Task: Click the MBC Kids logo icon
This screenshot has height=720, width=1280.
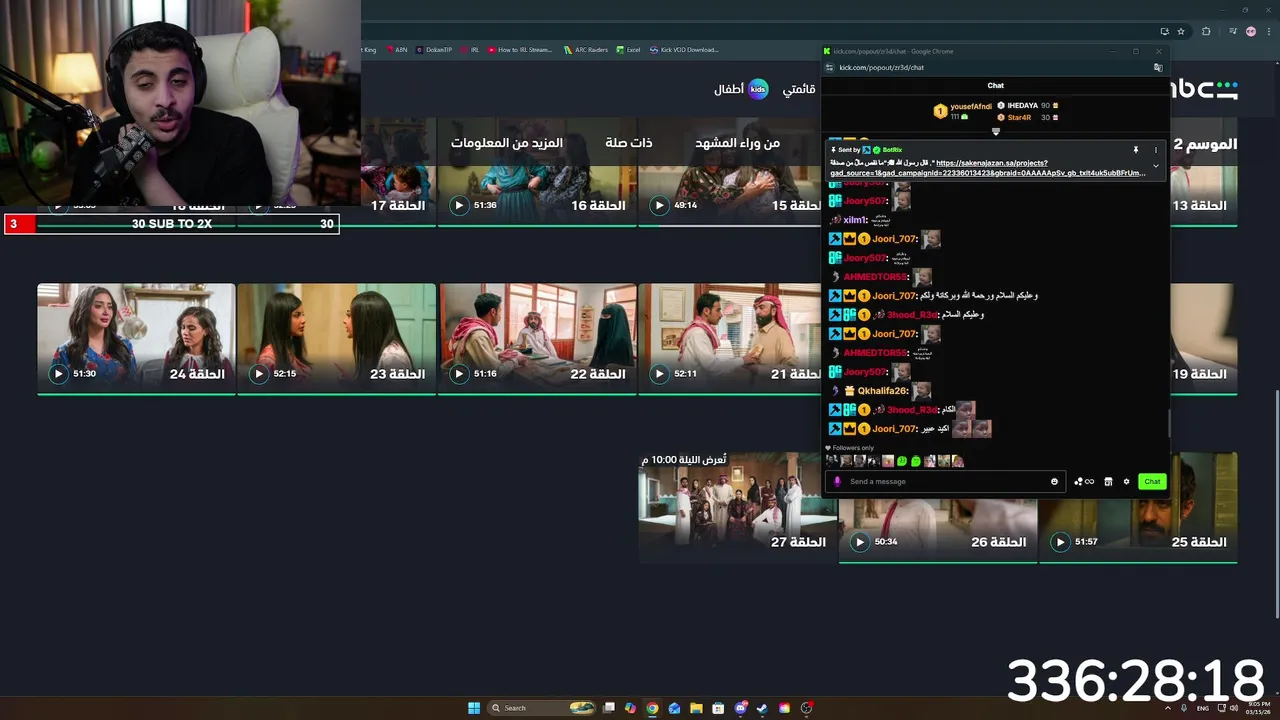Action: click(758, 89)
